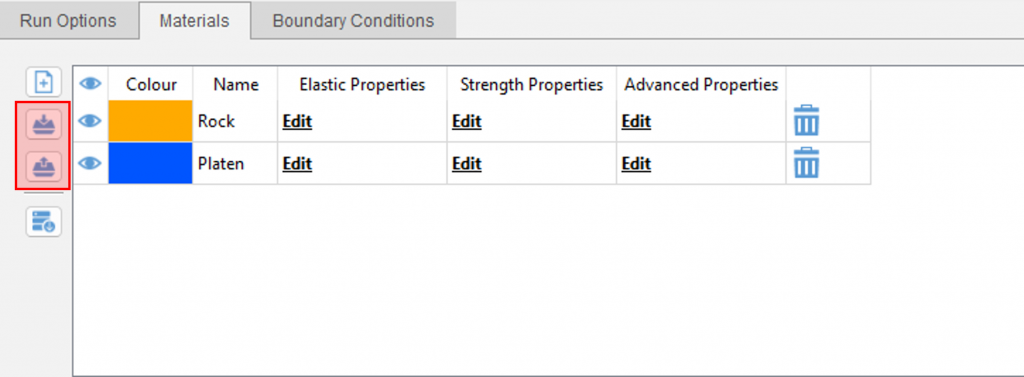This screenshot has height=377, width=1024.
Task: Edit Elastic Properties for Rock
Action: (x=297, y=122)
